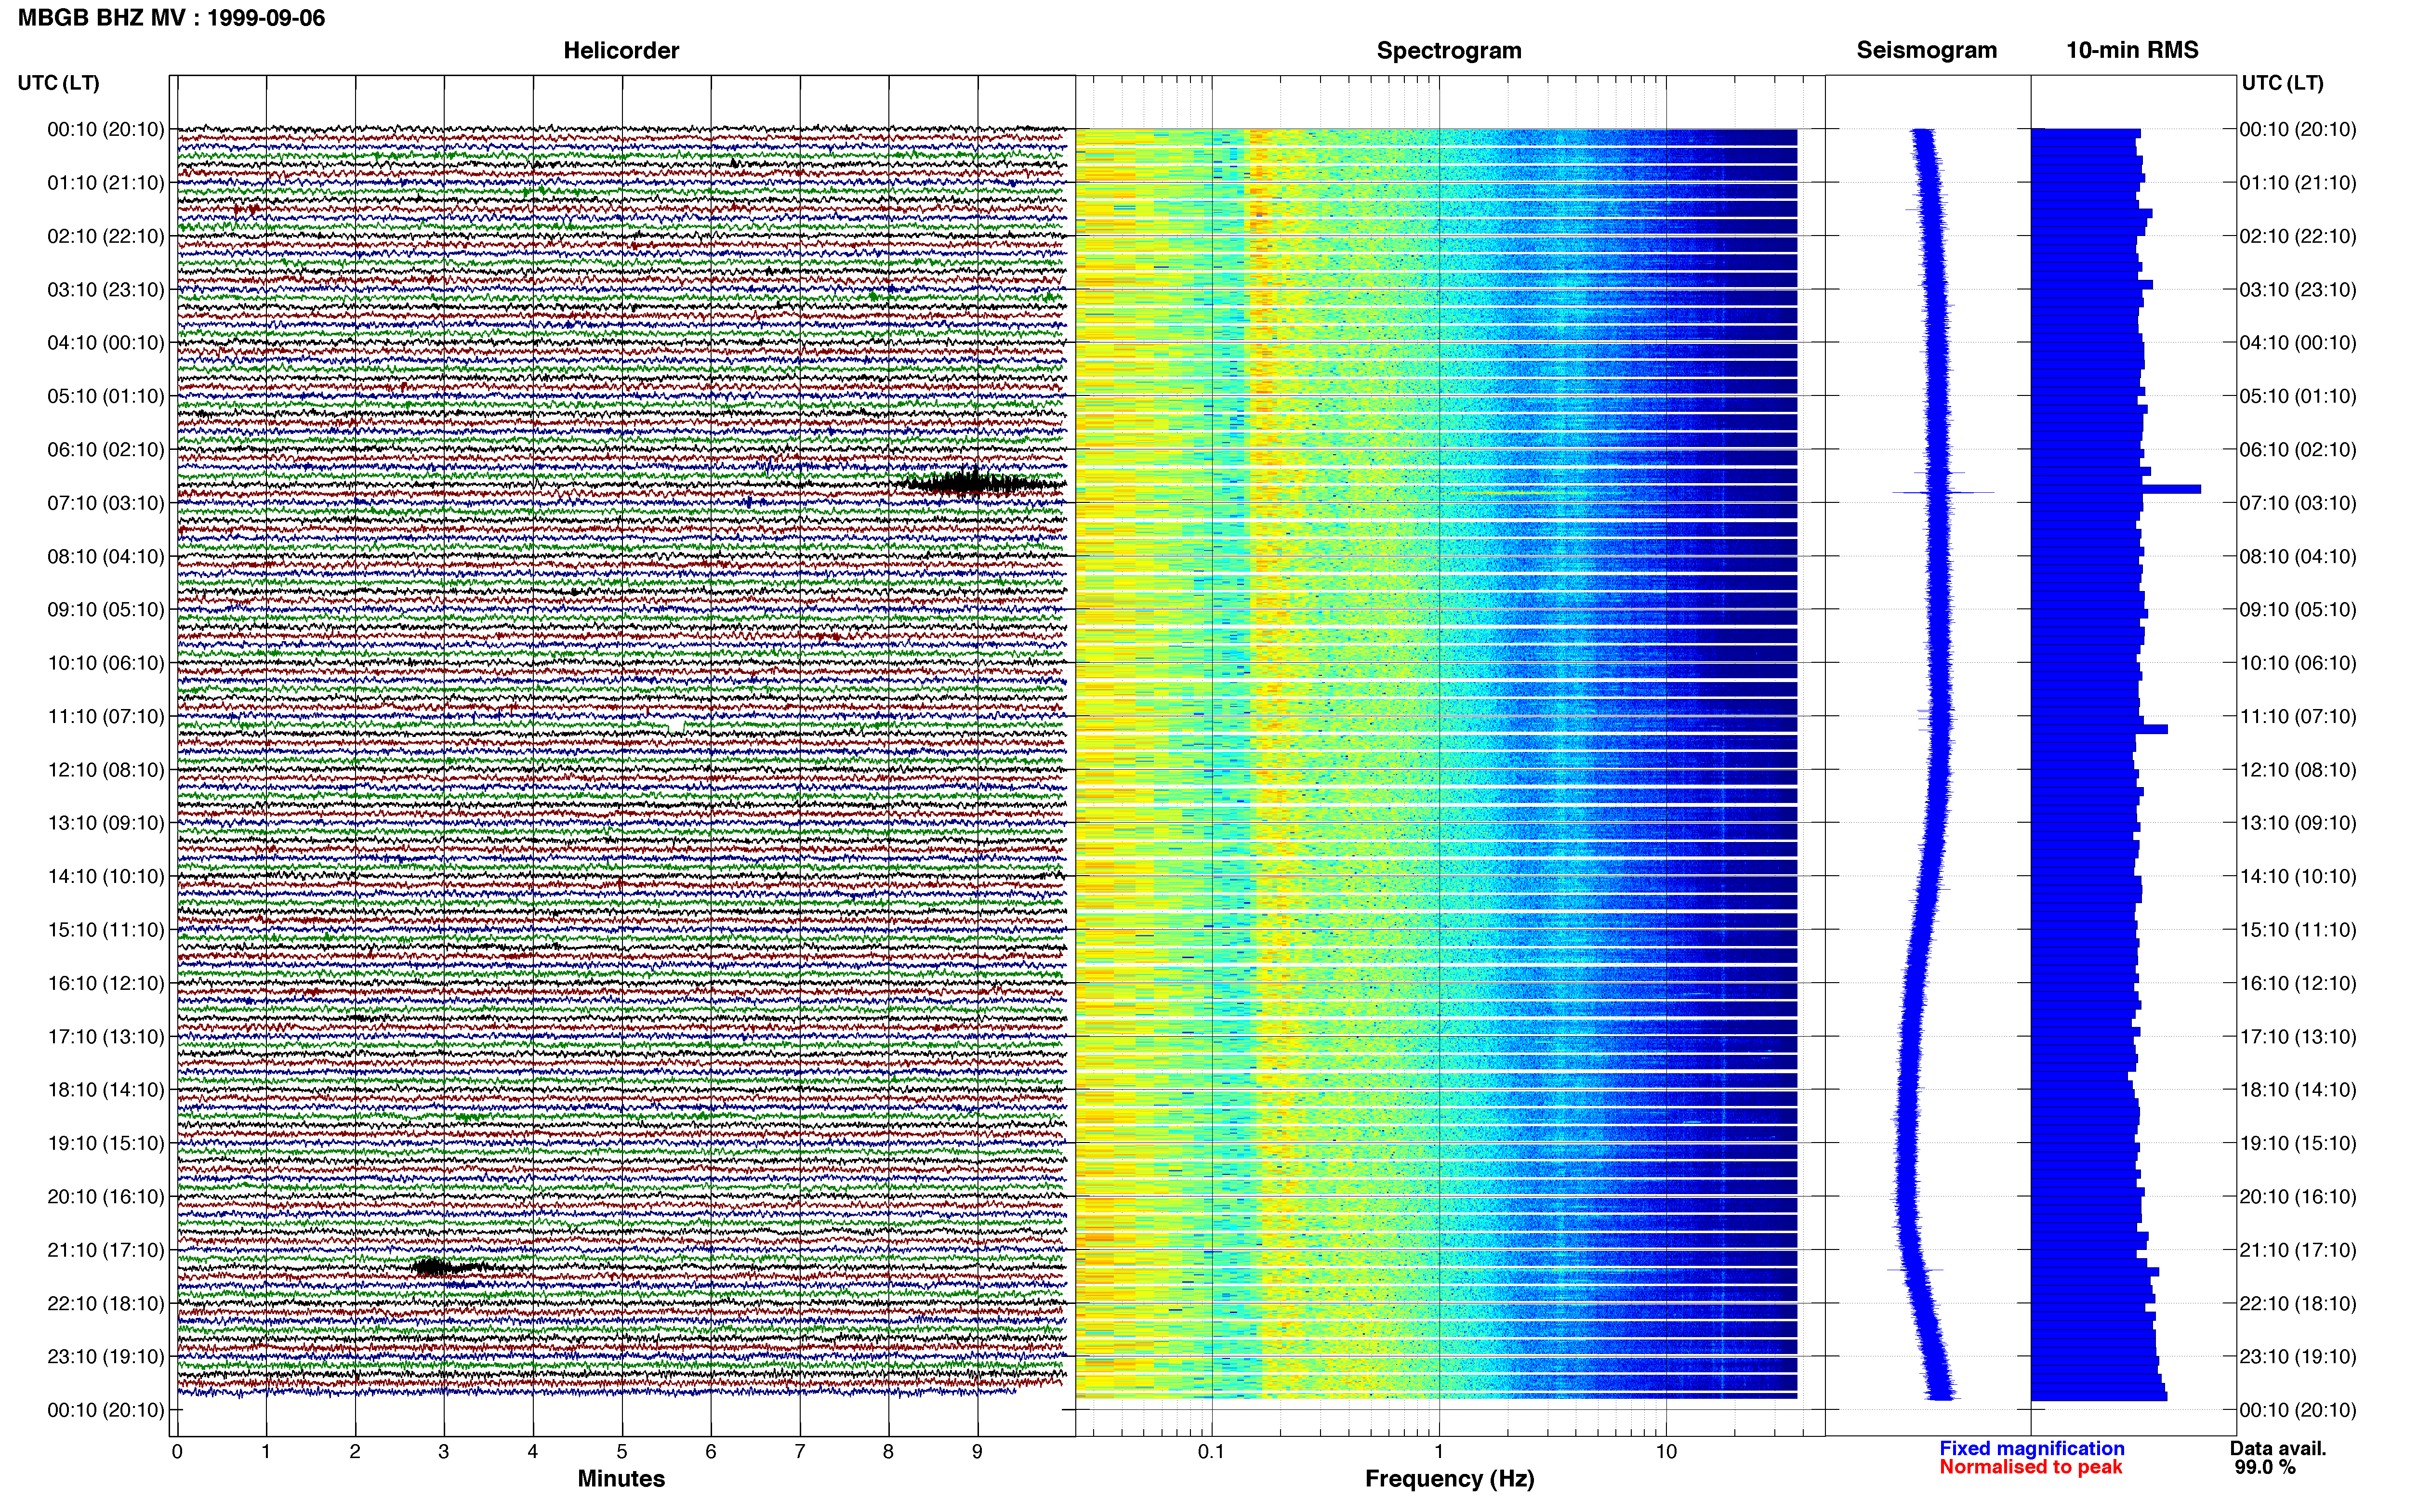The height and width of the screenshot is (1512, 2418).
Task: Click the plot title 'MBGB BHZ MV : 1999-09-06'
Action: 171,18
